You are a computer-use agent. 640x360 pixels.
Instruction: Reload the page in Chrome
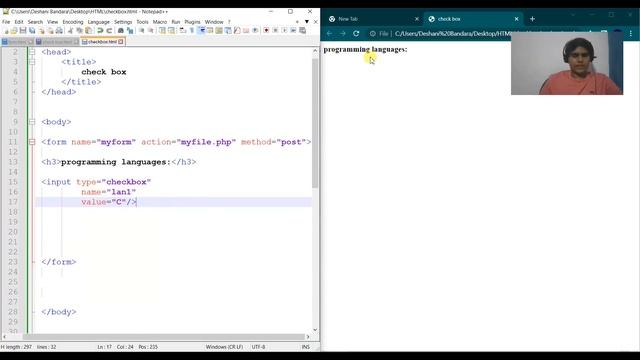click(x=356, y=33)
